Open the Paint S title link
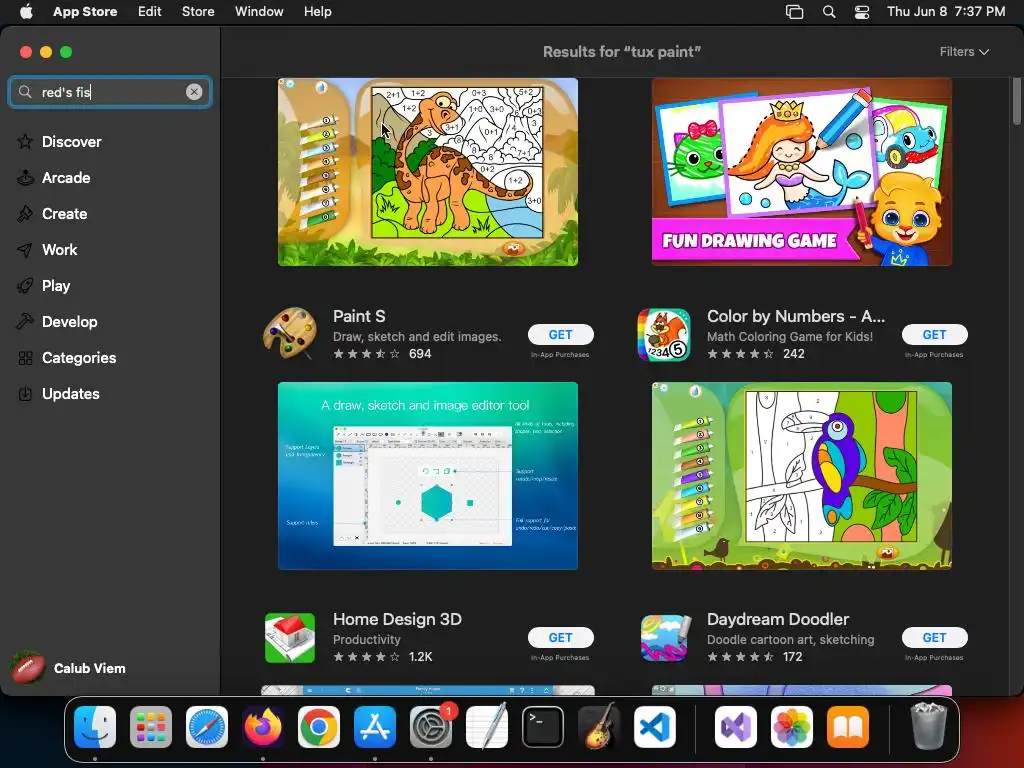The height and width of the screenshot is (768, 1024). (359, 316)
